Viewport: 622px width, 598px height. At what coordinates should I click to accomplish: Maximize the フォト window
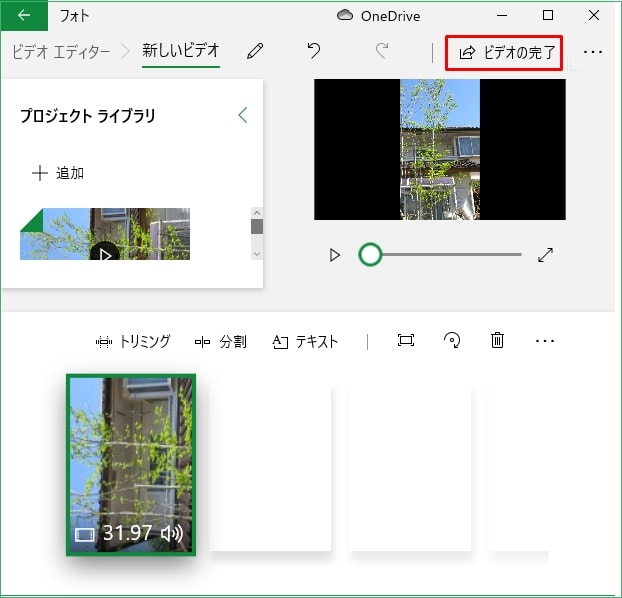tap(548, 15)
